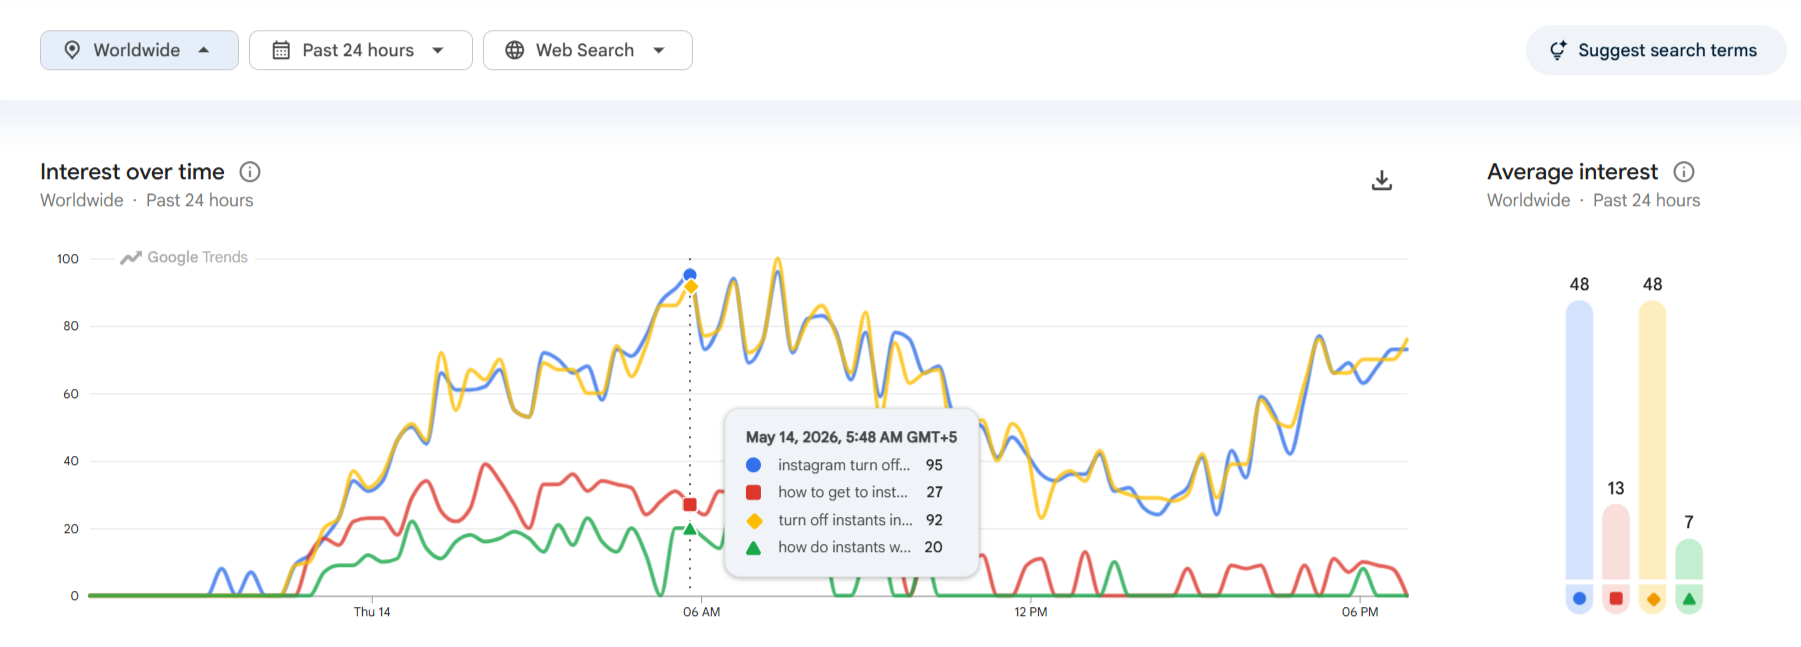Click blue circle marker at chart peak
Viewport: 1801px width, 647px height.
[690, 274]
